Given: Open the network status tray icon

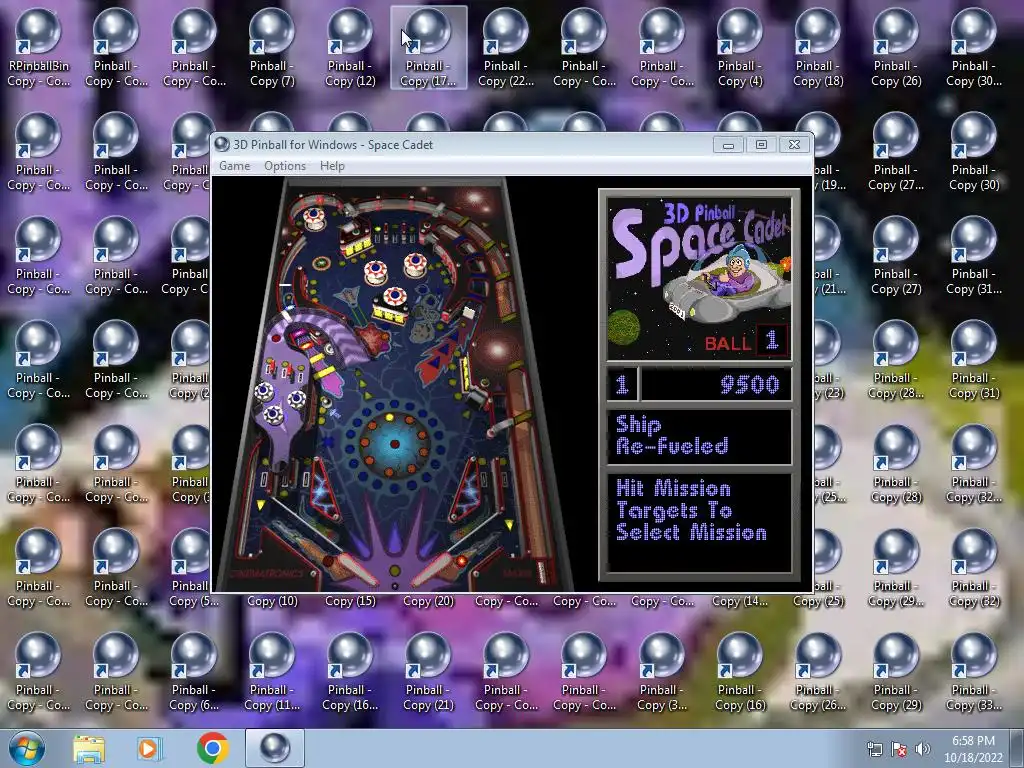Looking at the screenshot, I should click(x=874, y=748).
